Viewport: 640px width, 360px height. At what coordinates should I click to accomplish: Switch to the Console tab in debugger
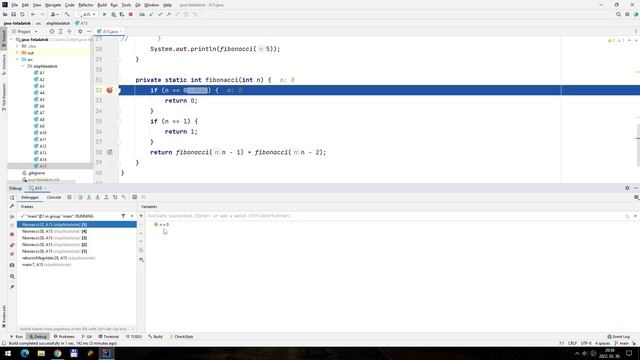click(x=53, y=197)
